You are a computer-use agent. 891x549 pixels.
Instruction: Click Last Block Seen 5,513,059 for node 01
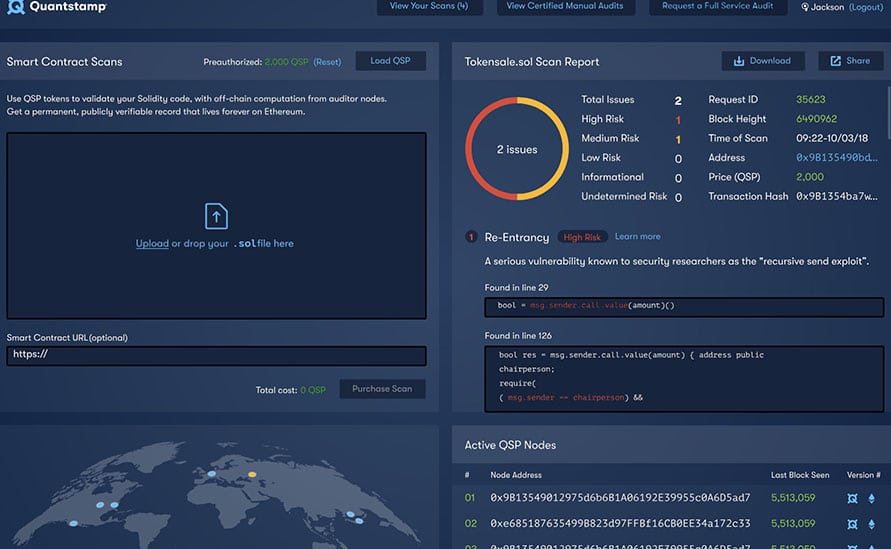click(793, 497)
